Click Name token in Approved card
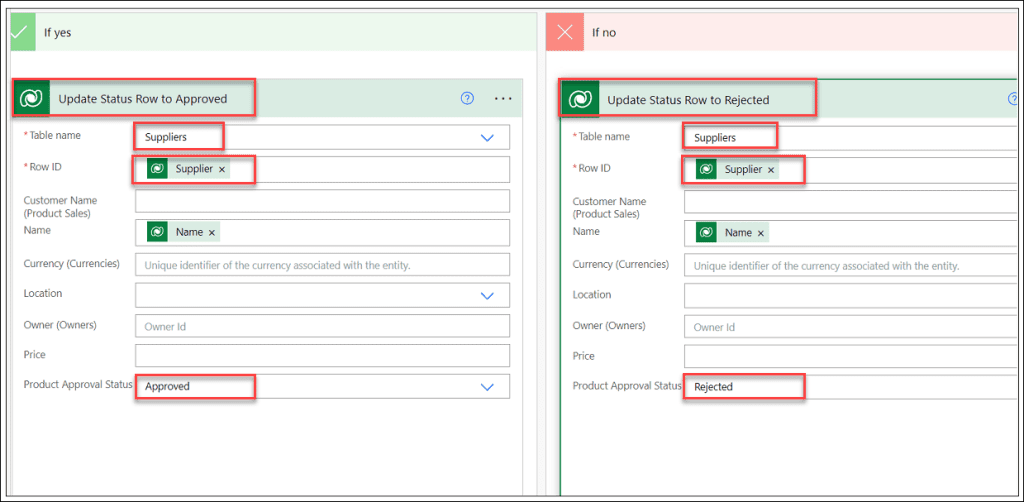Image resolution: width=1024 pixels, height=502 pixels. tap(183, 232)
